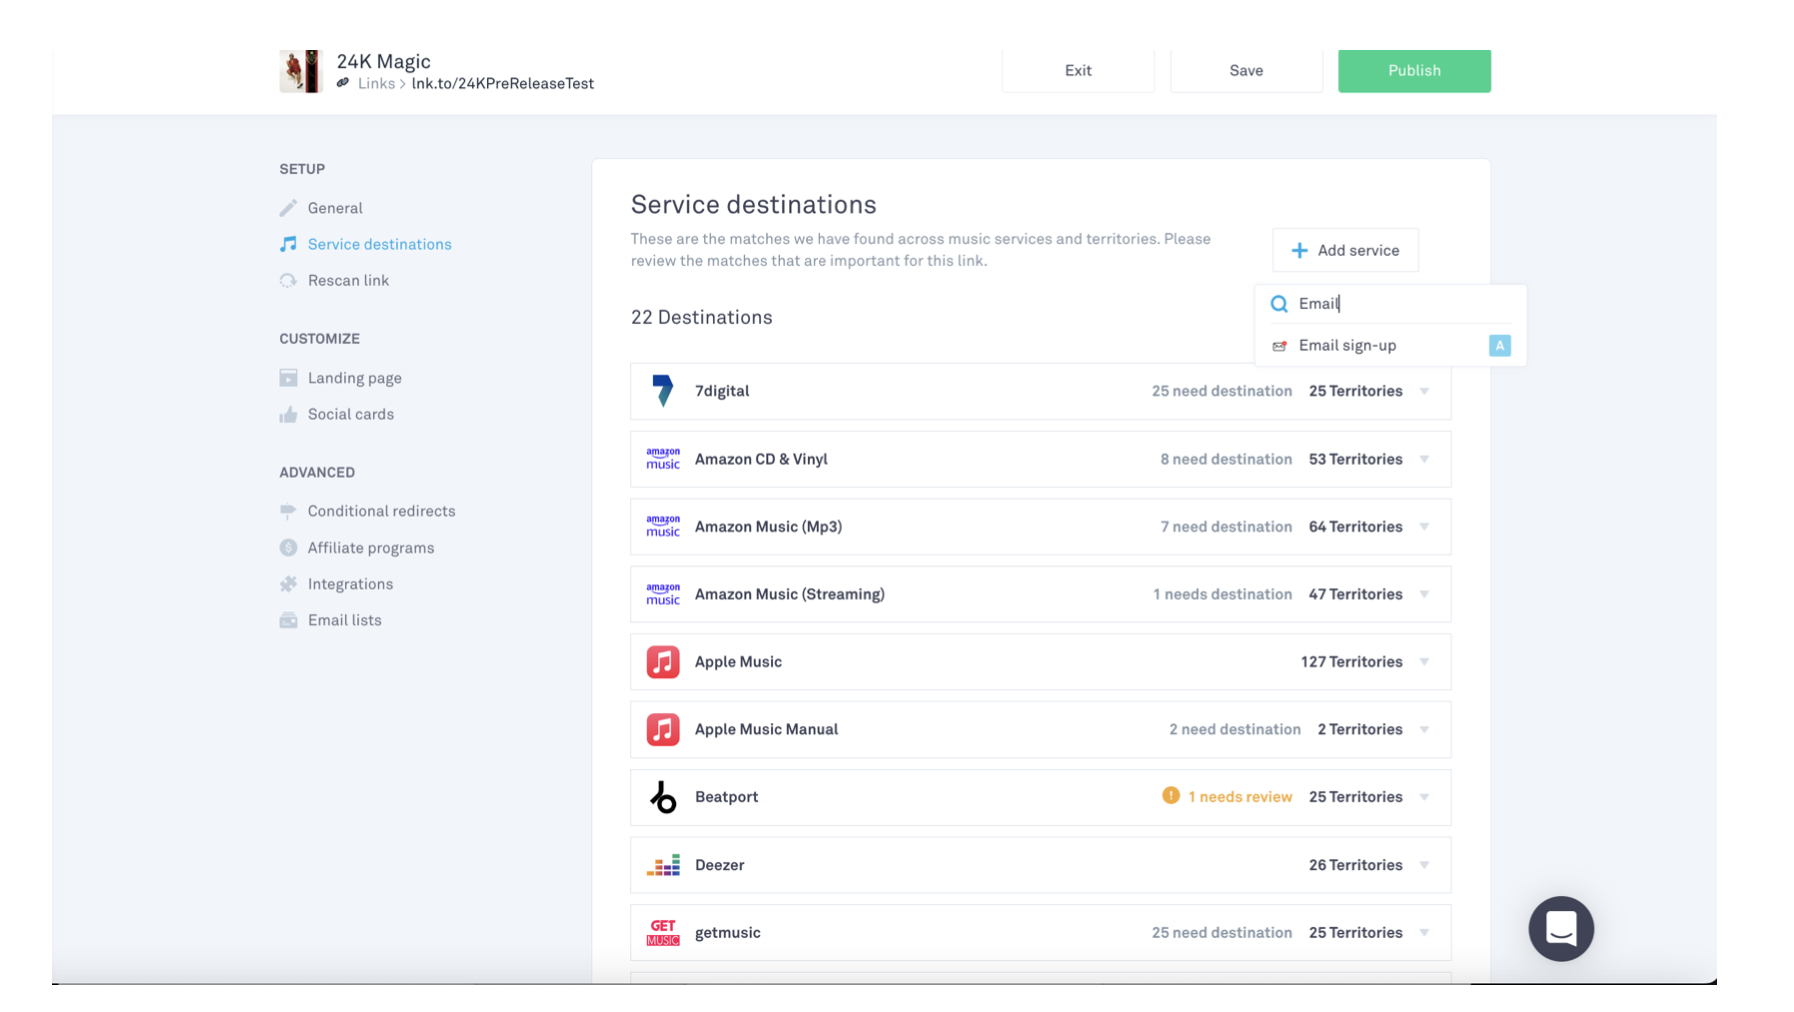Screen dimensions: 1794x1012
Task: Select Email sign-up from search results
Action: (1346, 345)
